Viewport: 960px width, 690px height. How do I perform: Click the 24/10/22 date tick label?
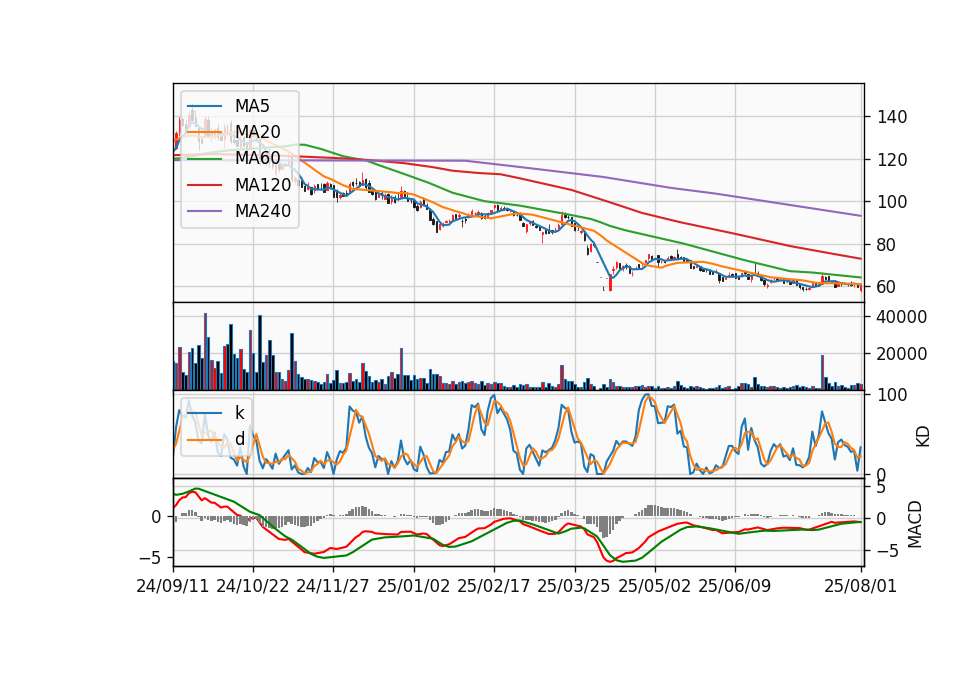pyautogui.click(x=253, y=586)
